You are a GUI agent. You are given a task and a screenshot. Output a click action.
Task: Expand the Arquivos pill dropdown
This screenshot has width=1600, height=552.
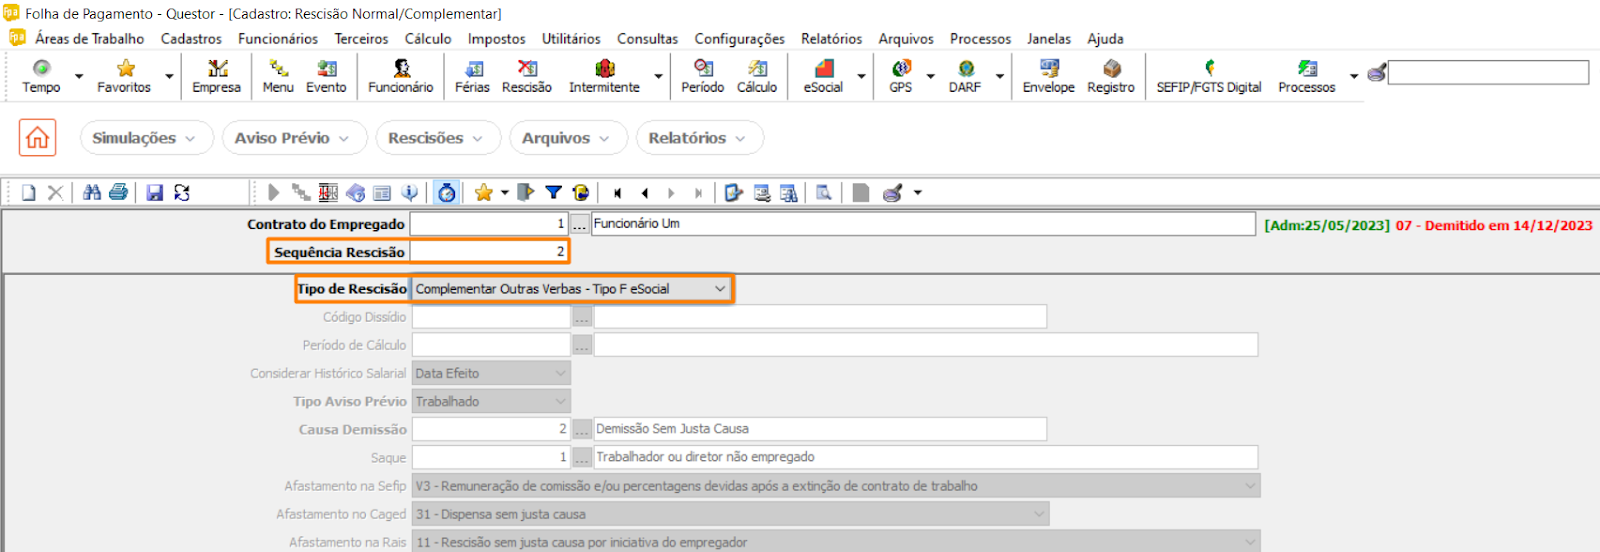(x=568, y=138)
